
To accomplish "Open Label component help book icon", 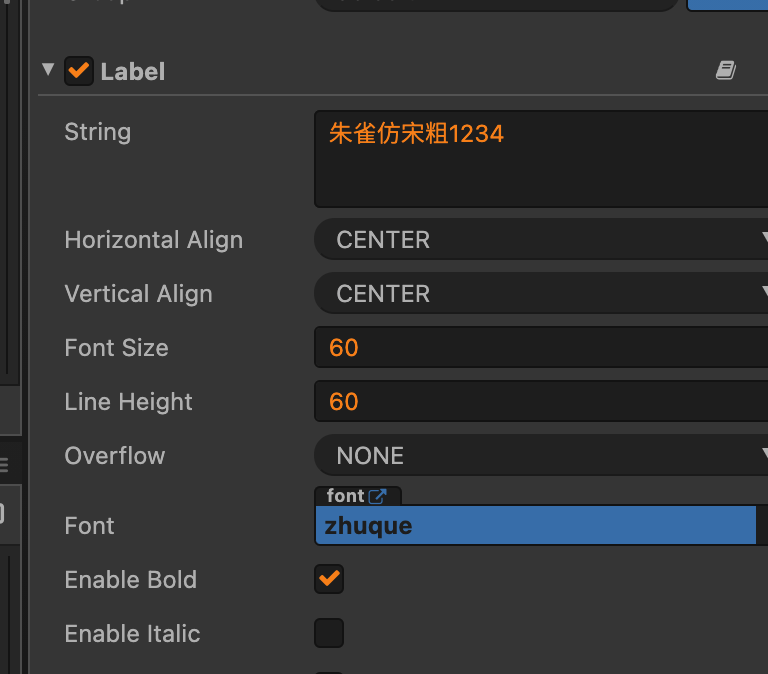I will pos(726,70).
